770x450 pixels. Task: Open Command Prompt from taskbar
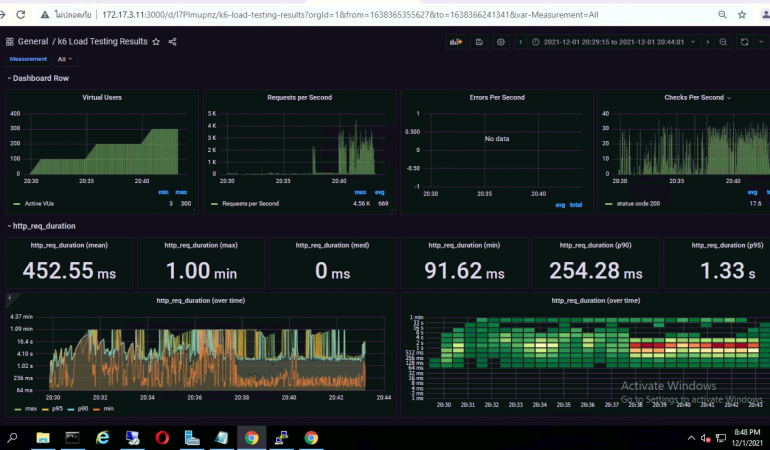pyautogui.click(x=73, y=437)
